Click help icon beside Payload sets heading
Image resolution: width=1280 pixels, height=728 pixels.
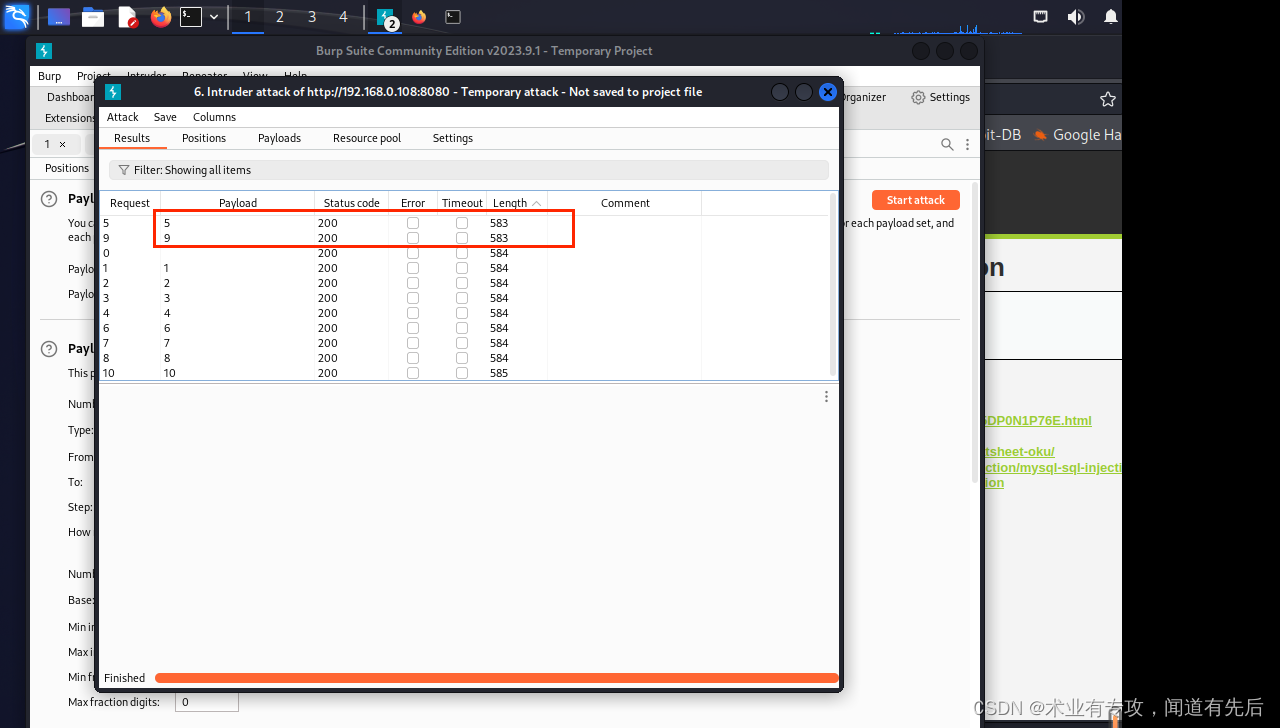49,199
